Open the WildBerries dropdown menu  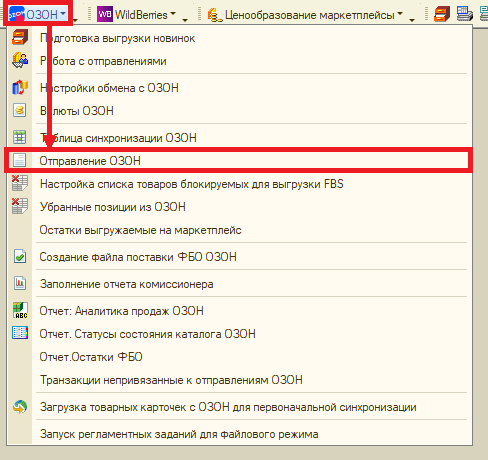[x=136, y=15]
